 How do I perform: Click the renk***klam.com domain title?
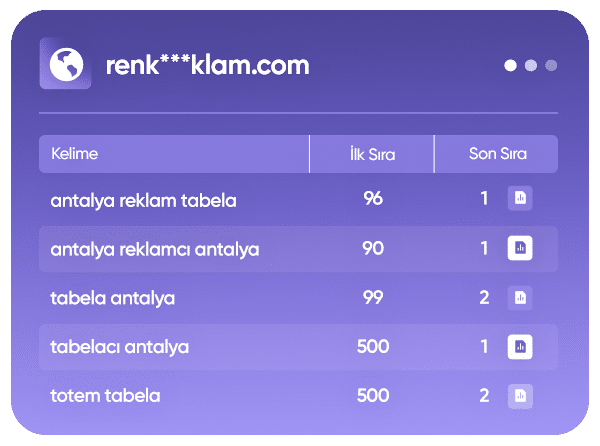pyautogui.click(x=207, y=65)
